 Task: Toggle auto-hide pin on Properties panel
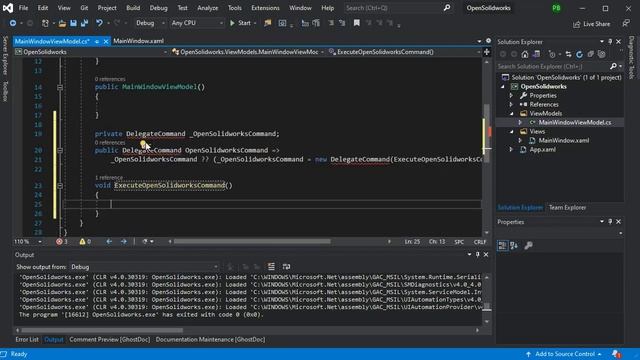[610, 222]
